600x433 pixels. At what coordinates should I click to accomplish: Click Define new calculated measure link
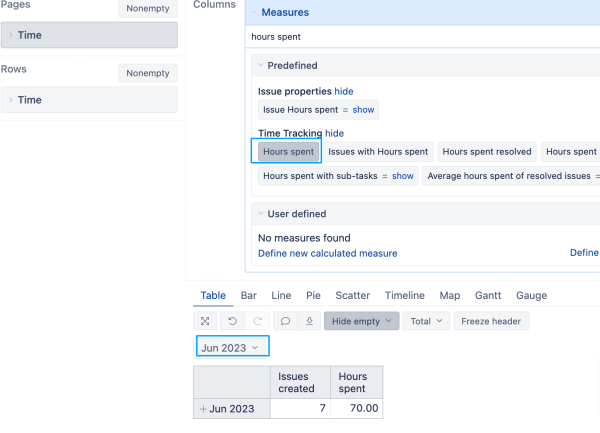tap(328, 253)
